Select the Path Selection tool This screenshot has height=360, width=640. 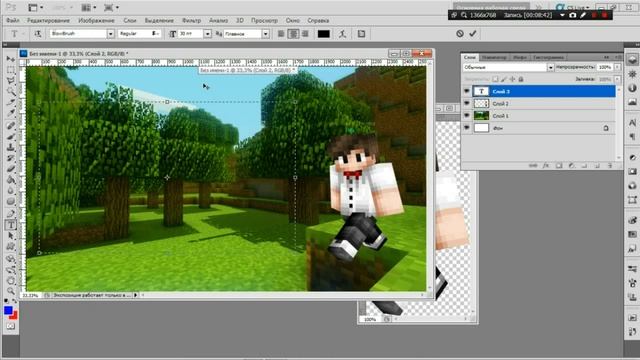tap(11, 236)
